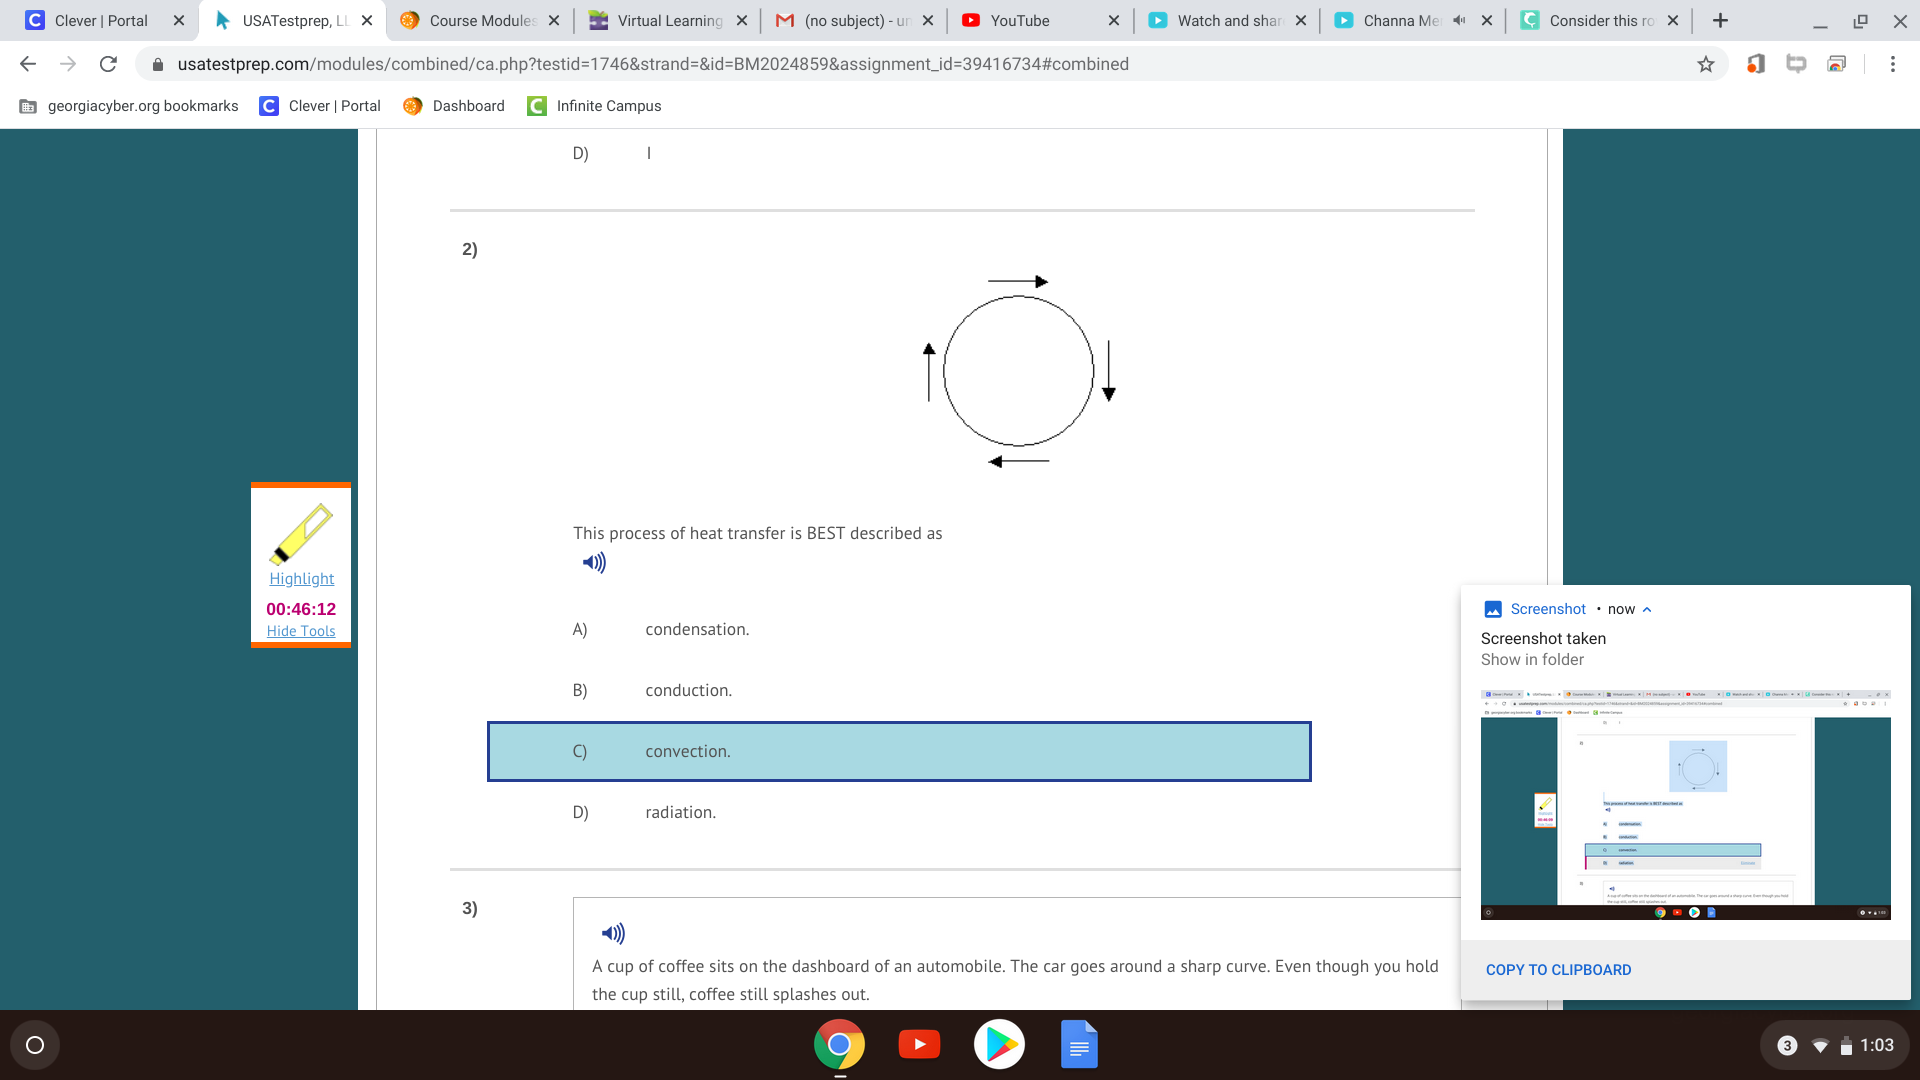Click COPY TO CLIPBOARD button

click(x=1558, y=970)
